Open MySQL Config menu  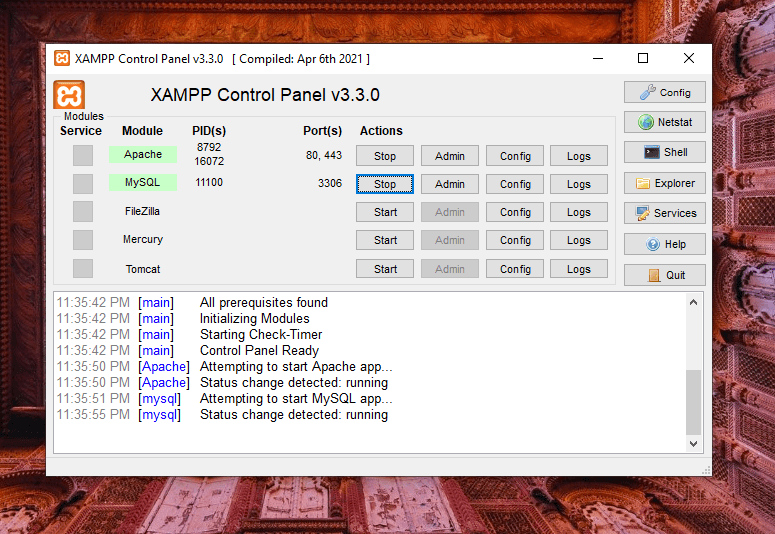(515, 184)
